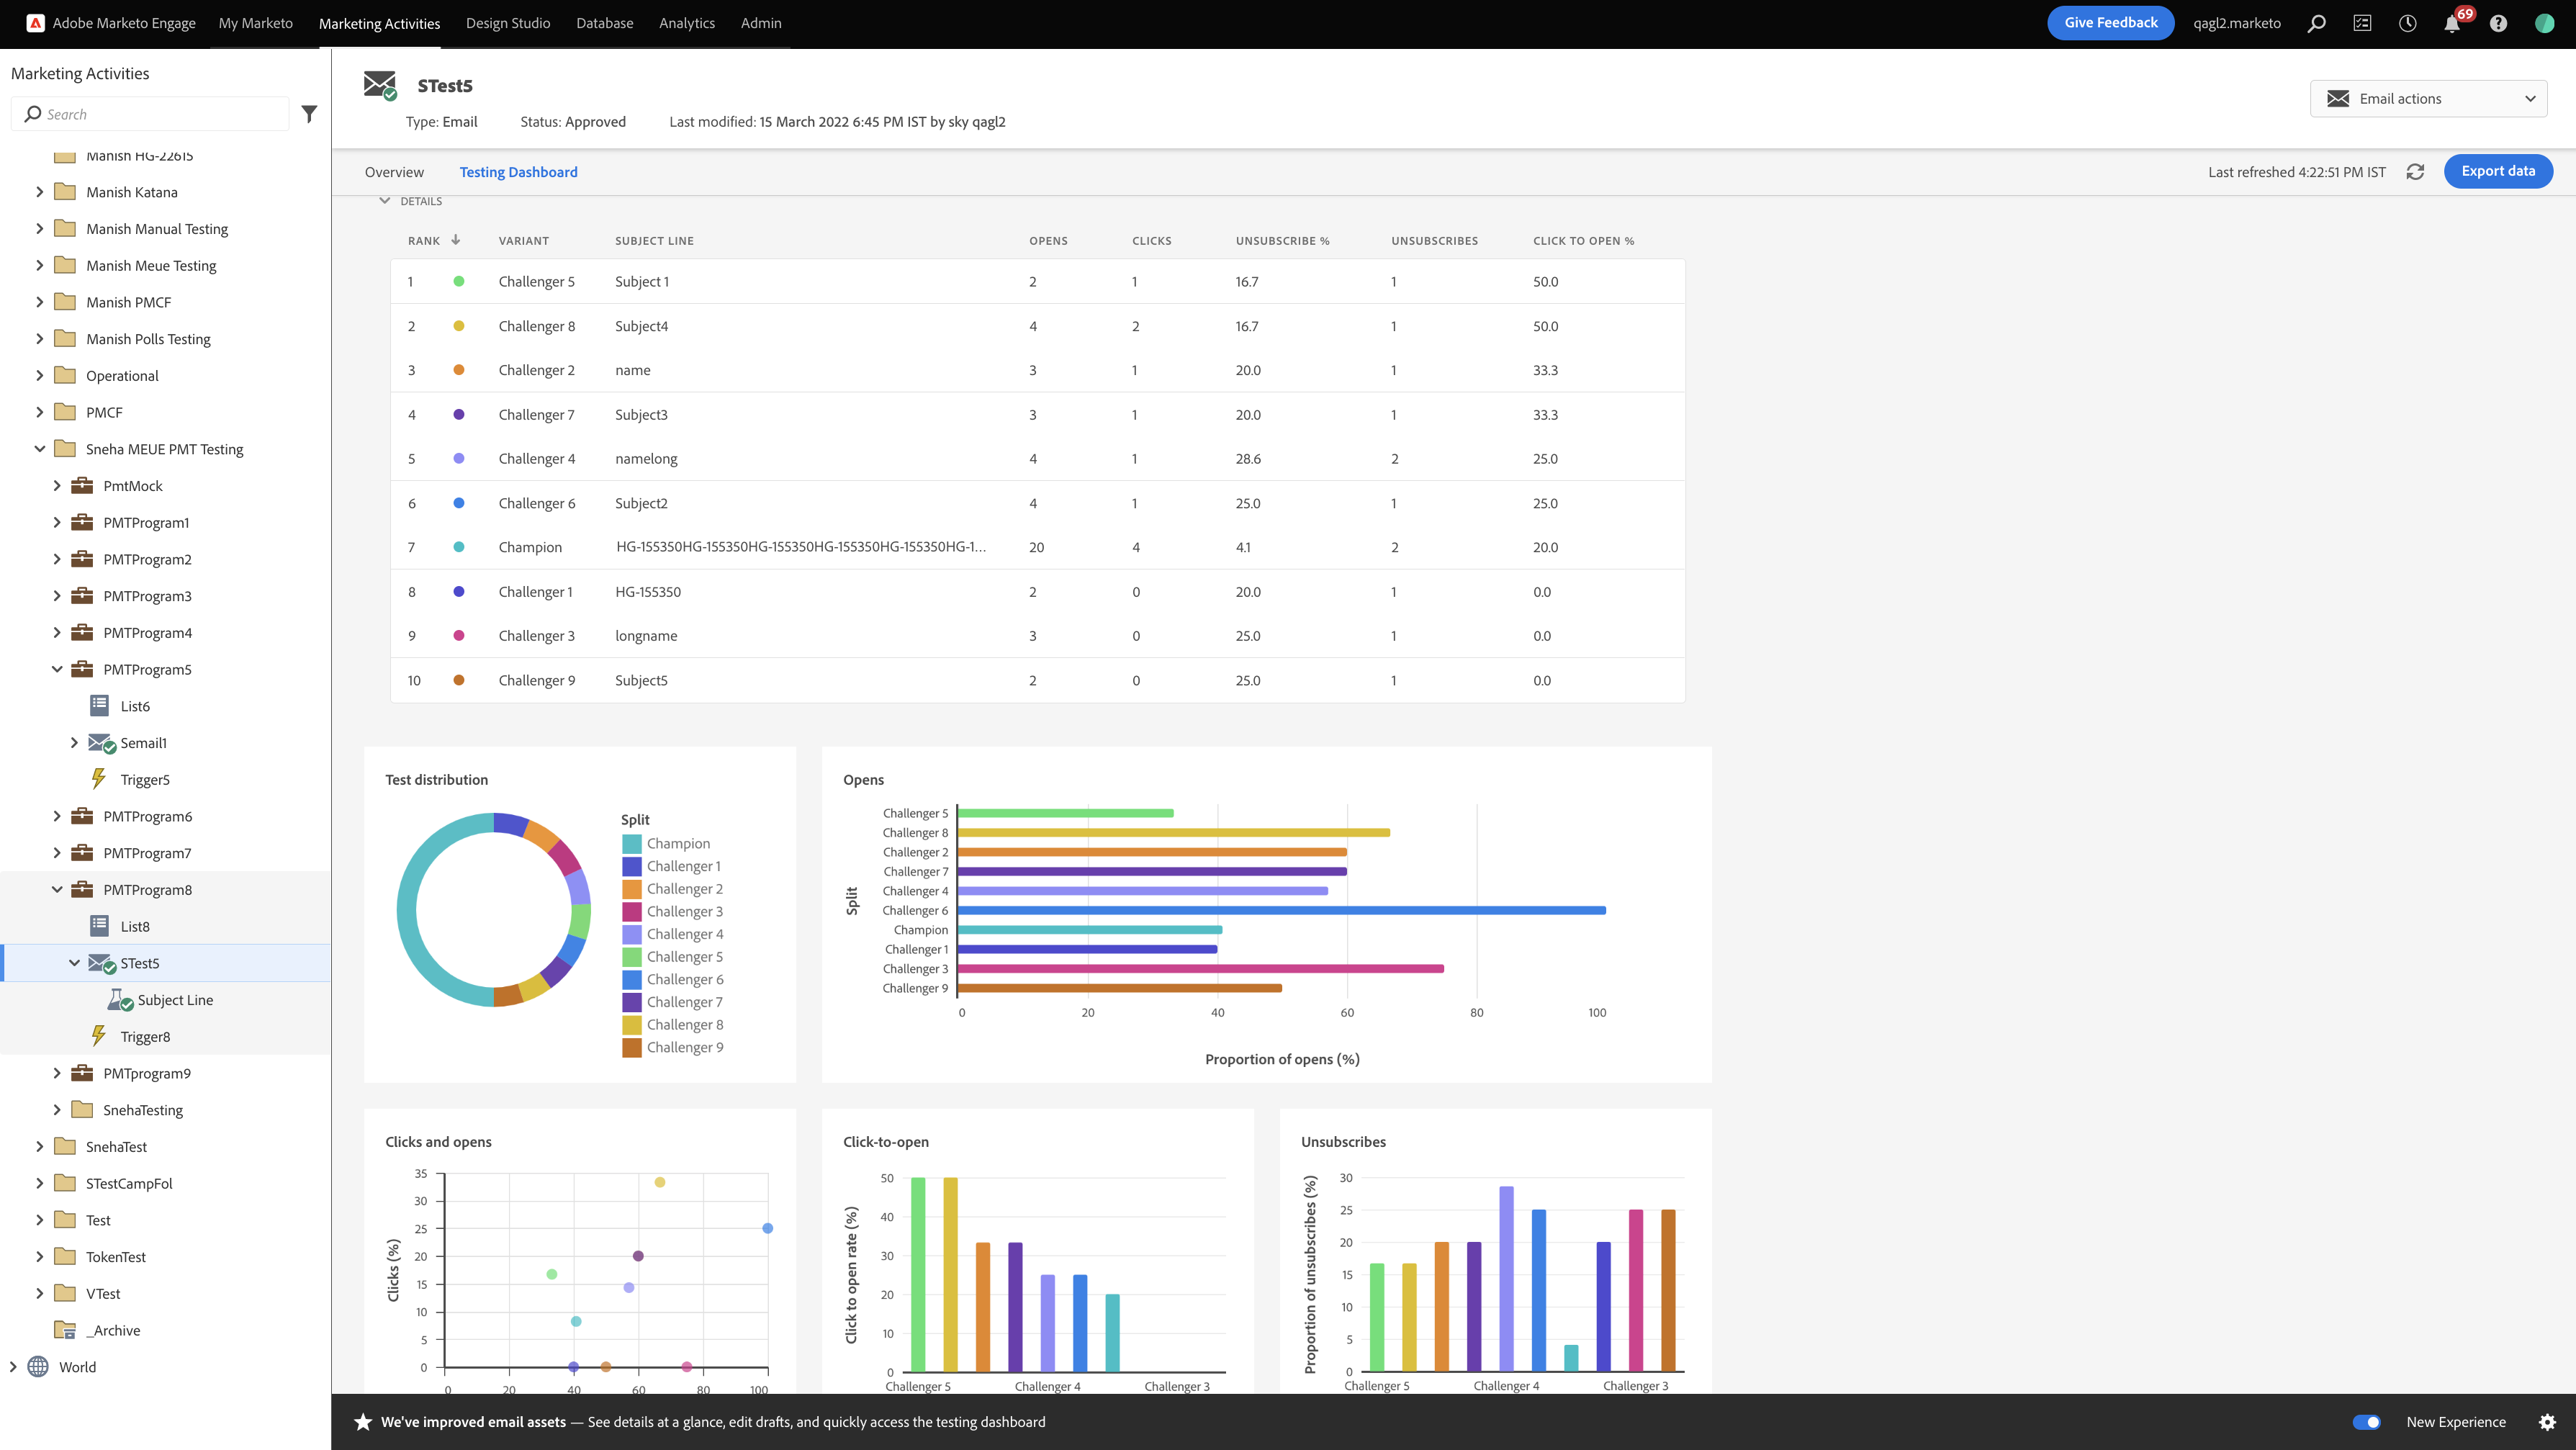Image resolution: width=2576 pixels, height=1450 pixels.
Task: Open the Email actions dropdown
Action: click(2428, 98)
